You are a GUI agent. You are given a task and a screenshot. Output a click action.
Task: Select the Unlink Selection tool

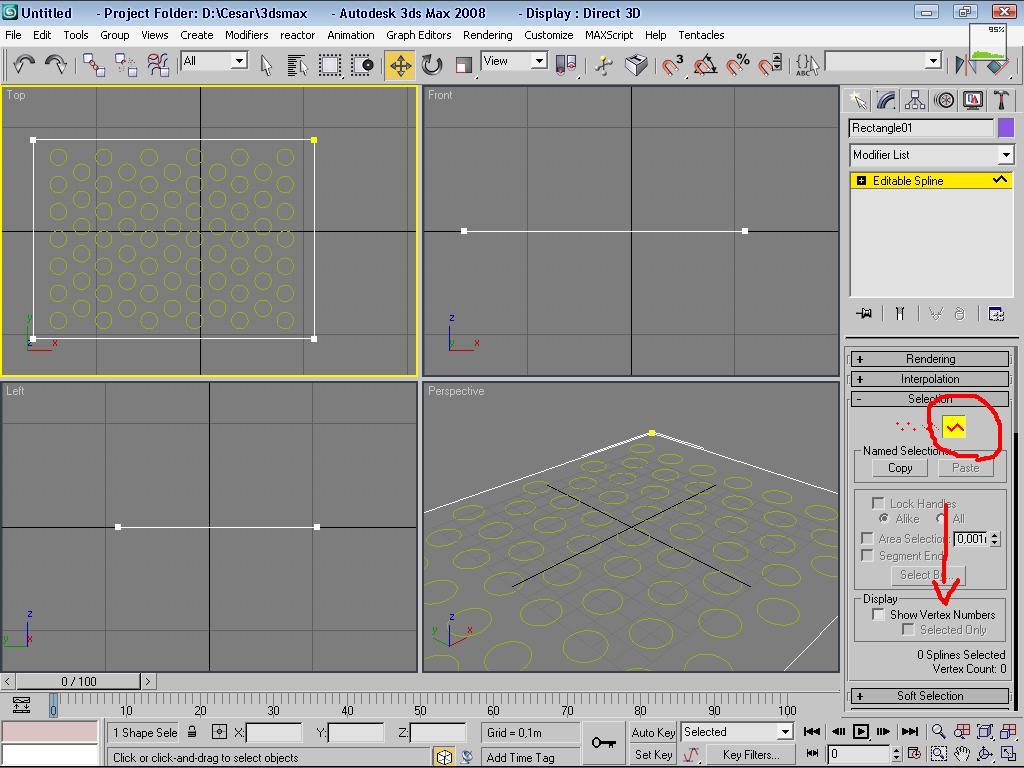pos(125,65)
